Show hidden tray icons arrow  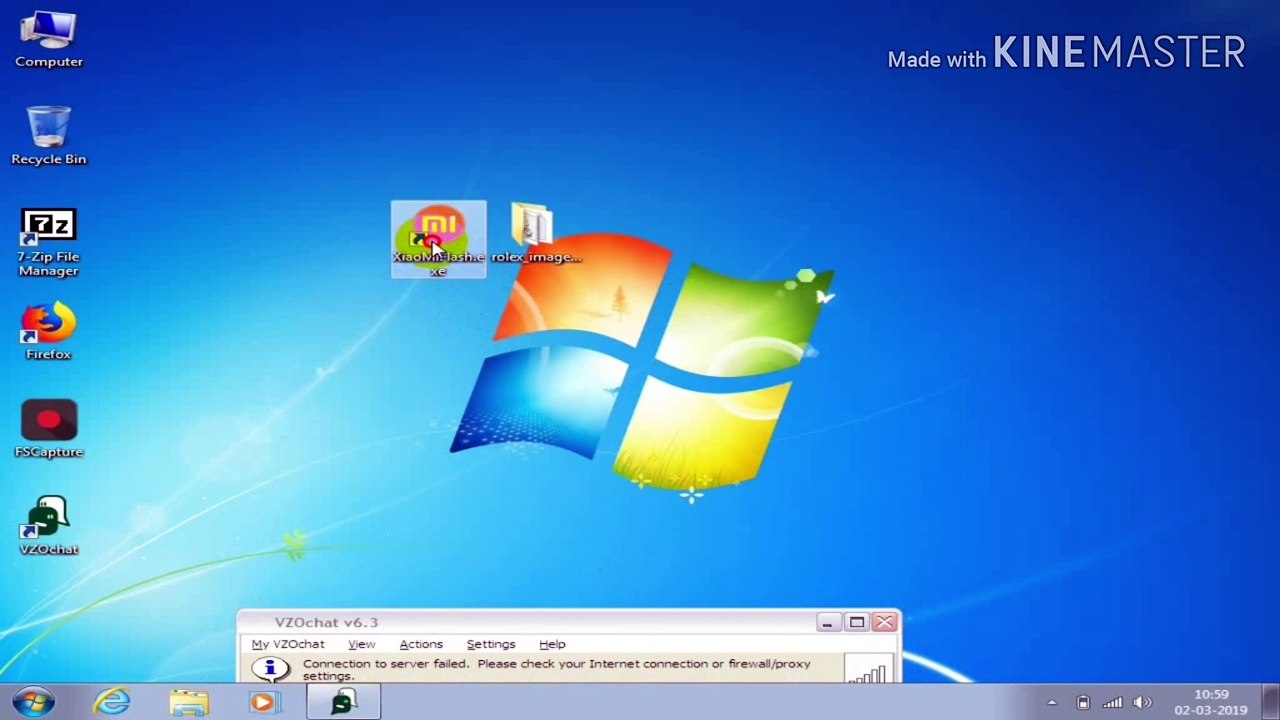point(1051,703)
